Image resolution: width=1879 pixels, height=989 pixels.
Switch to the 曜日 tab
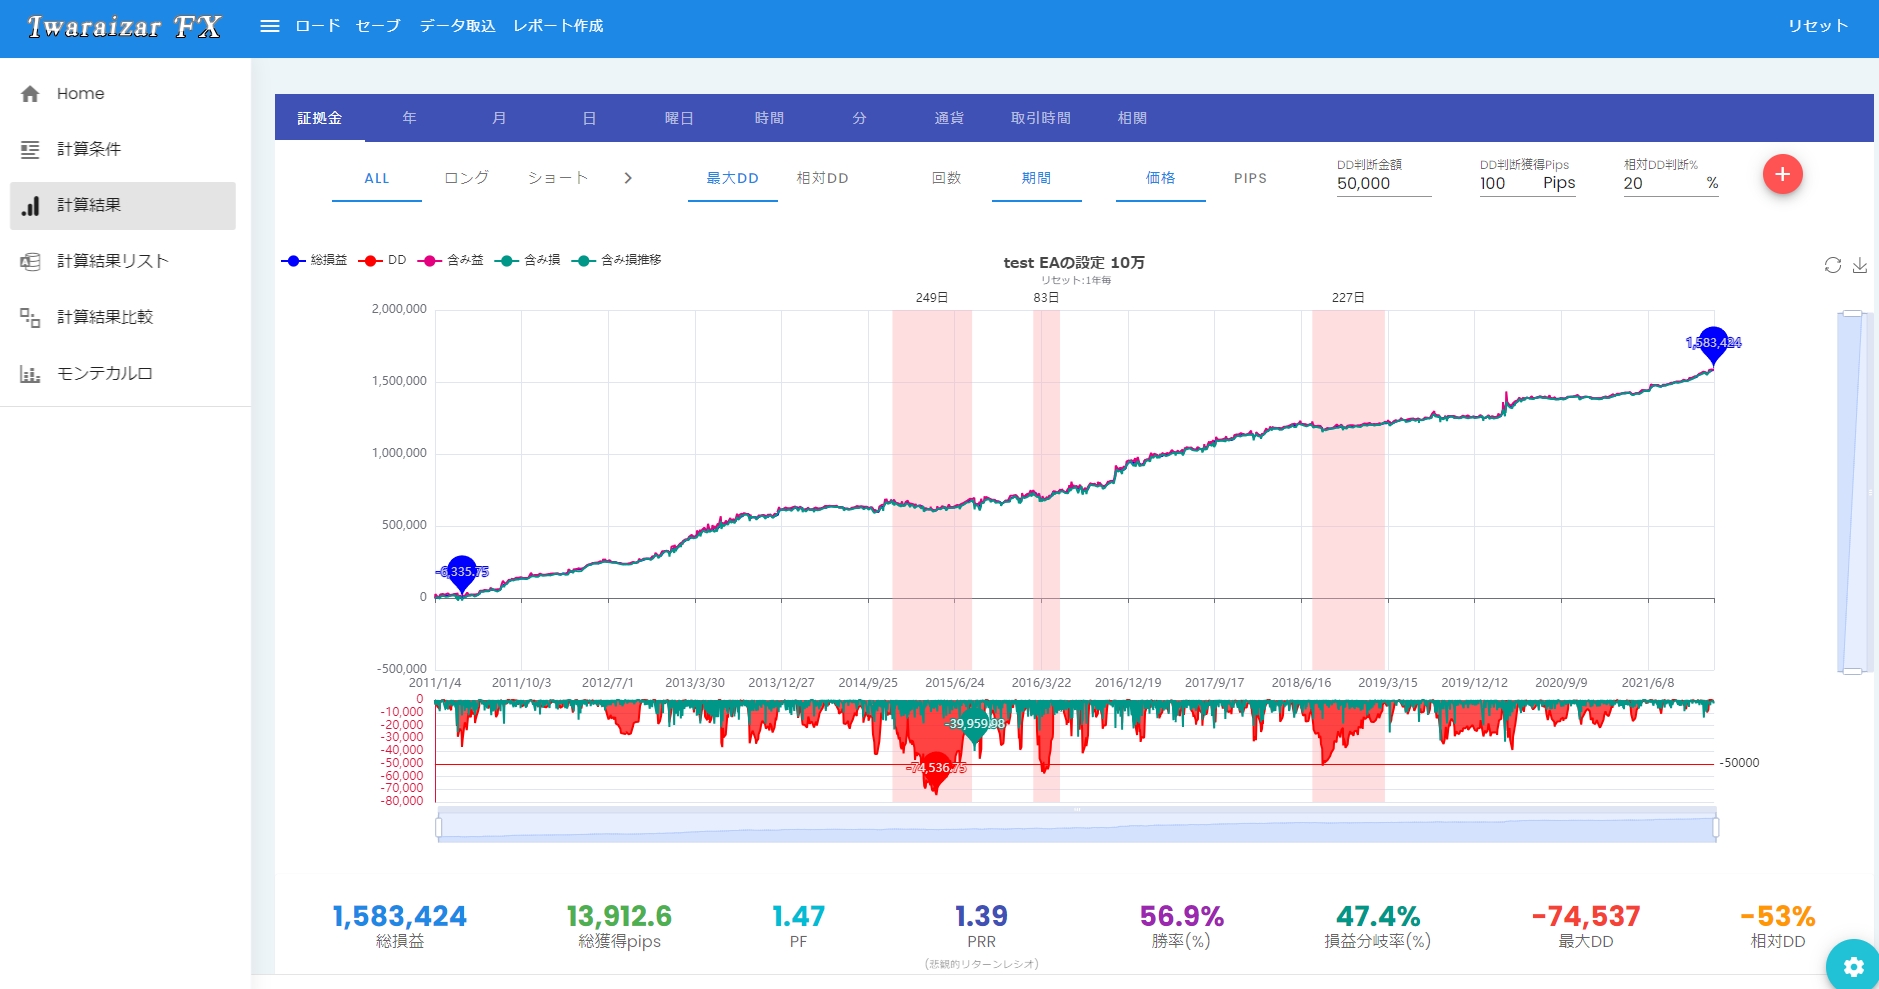pos(679,118)
